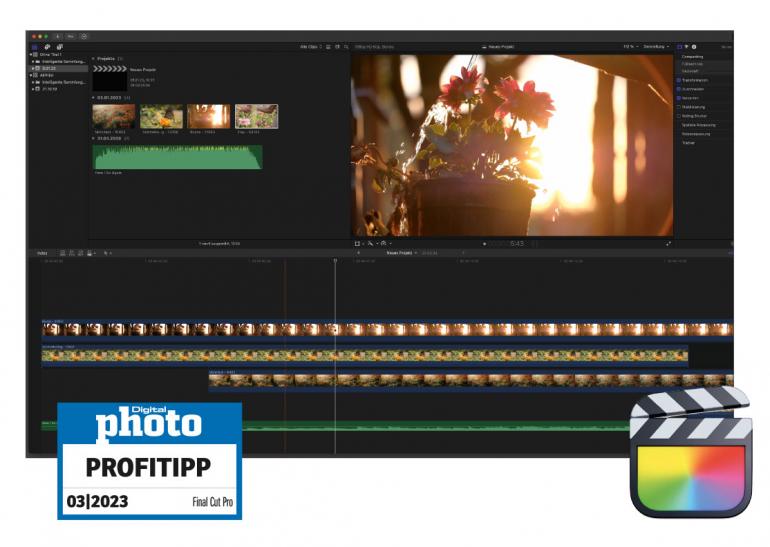770x547 pixels.
Task: Click the keyword editor key button
Action: pos(71,36)
